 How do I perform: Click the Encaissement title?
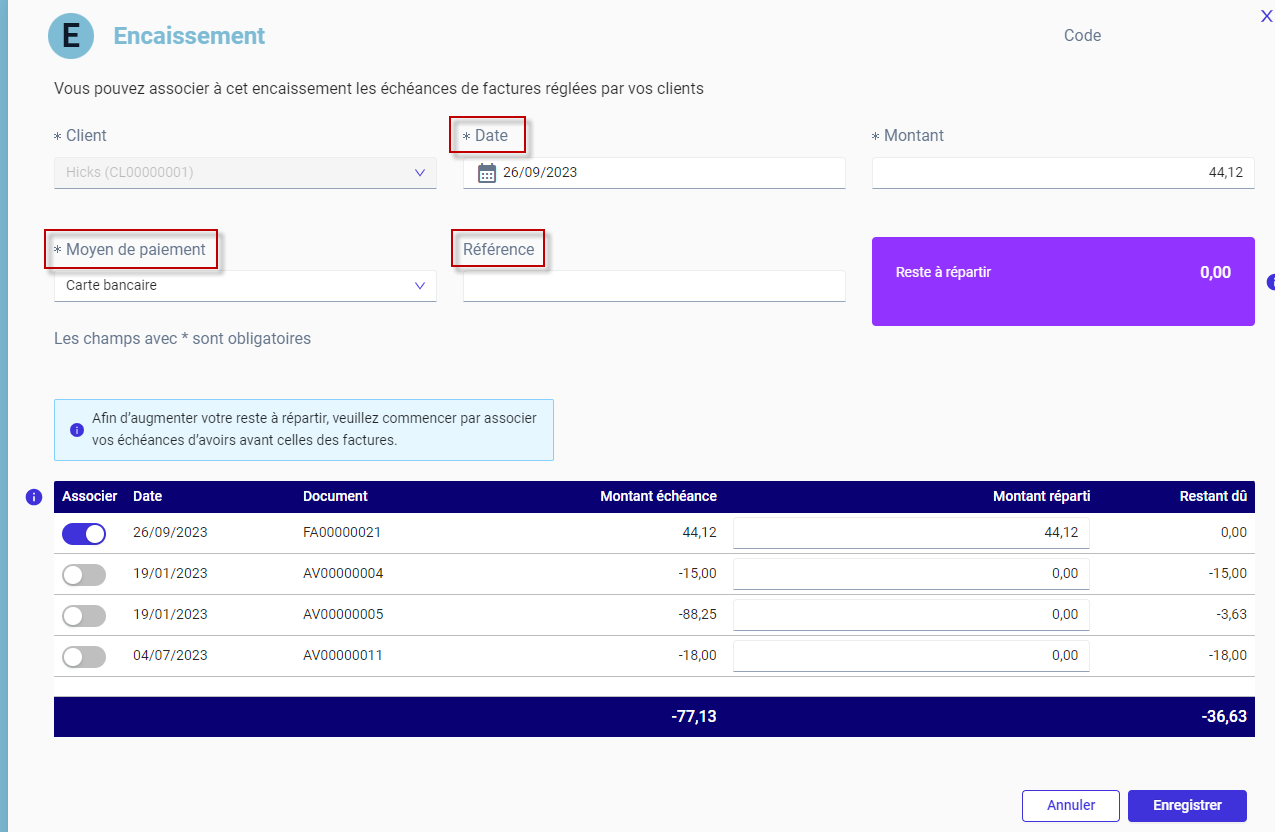point(189,36)
